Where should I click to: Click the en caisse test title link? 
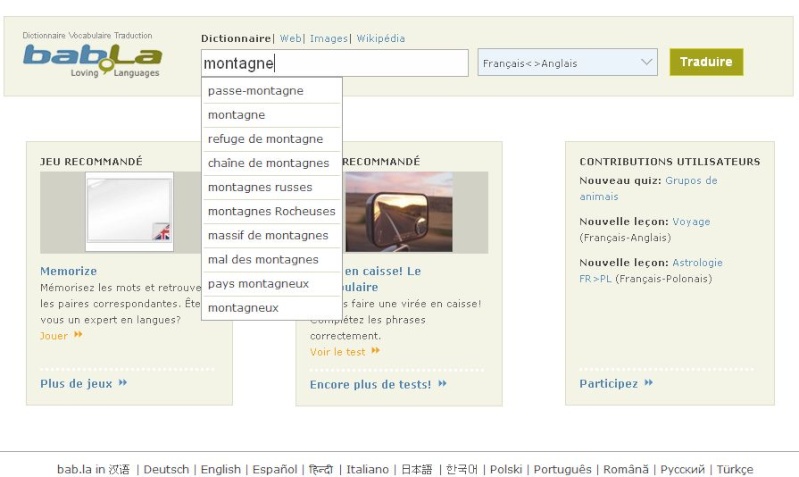click(383, 279)
